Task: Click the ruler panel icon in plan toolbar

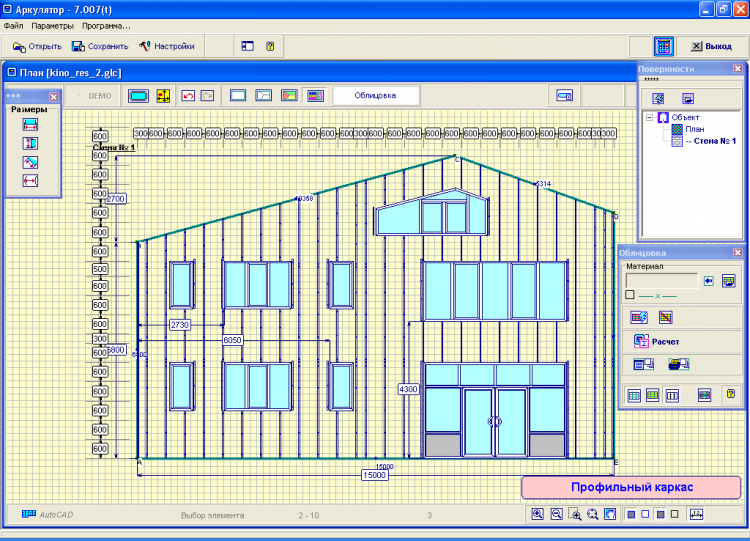Action: click(x=564, y=96)
